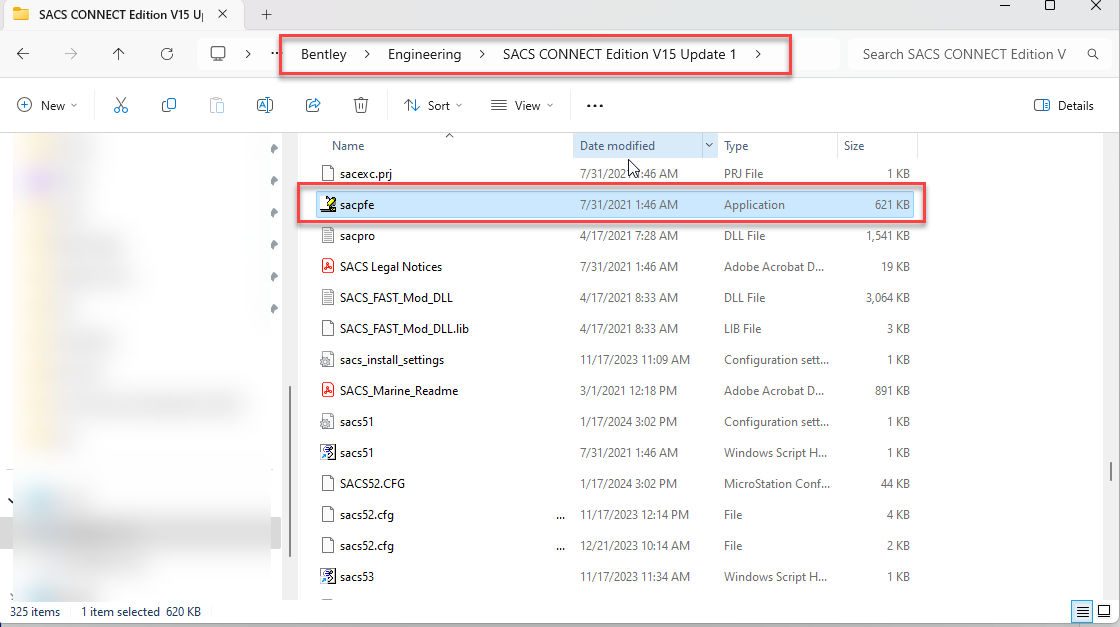Select sacs52.cfg modified 12/21/2023
This screenshot has width=1120, height=627.
pyautogui.click(x=614, y=546)
